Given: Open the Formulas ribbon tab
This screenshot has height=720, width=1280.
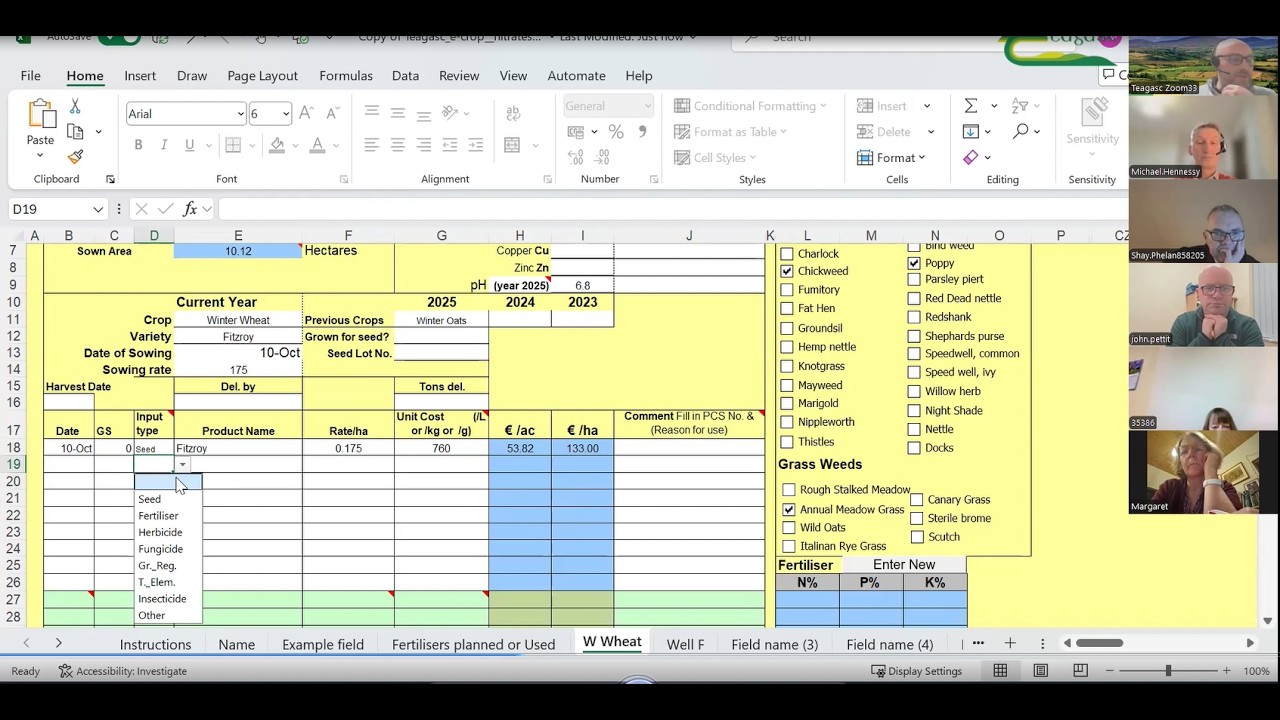Looking at the screenshot, I should coord(345,76).
